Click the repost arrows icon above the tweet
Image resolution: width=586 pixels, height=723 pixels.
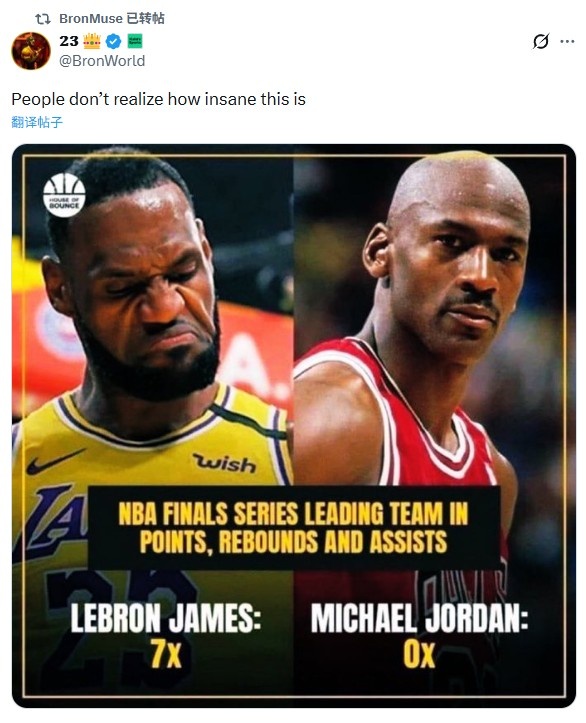tap(43, 19)
